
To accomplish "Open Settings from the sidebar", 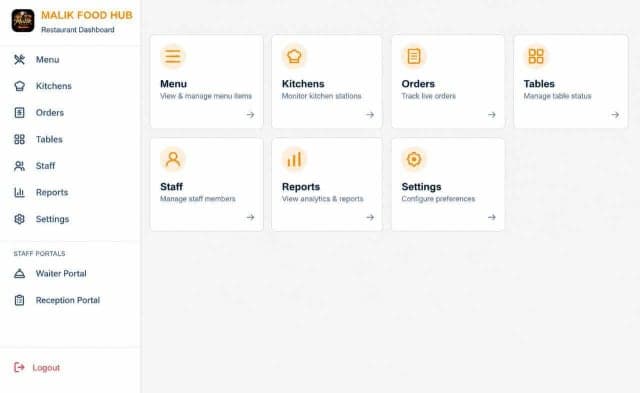I will [52, 219].
